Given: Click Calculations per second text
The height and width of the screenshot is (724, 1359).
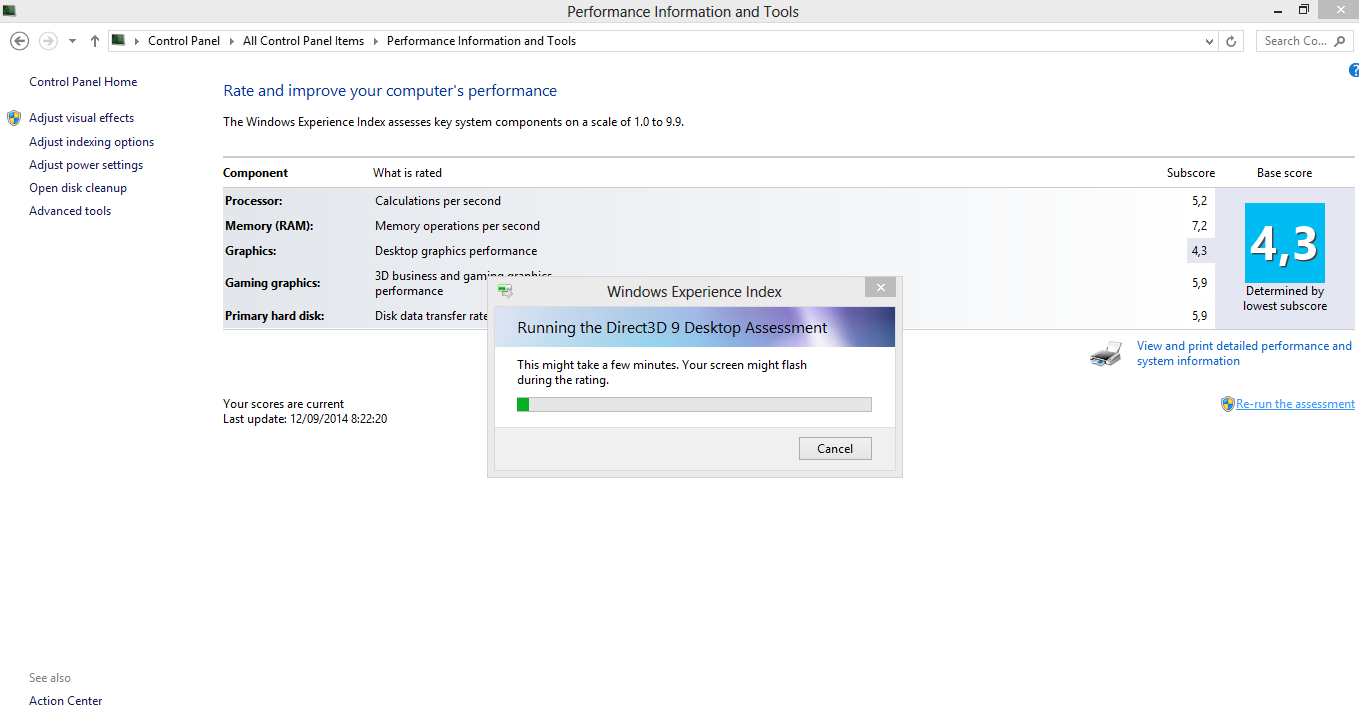Looking at the screenshot, I should [x=438, y=201].
